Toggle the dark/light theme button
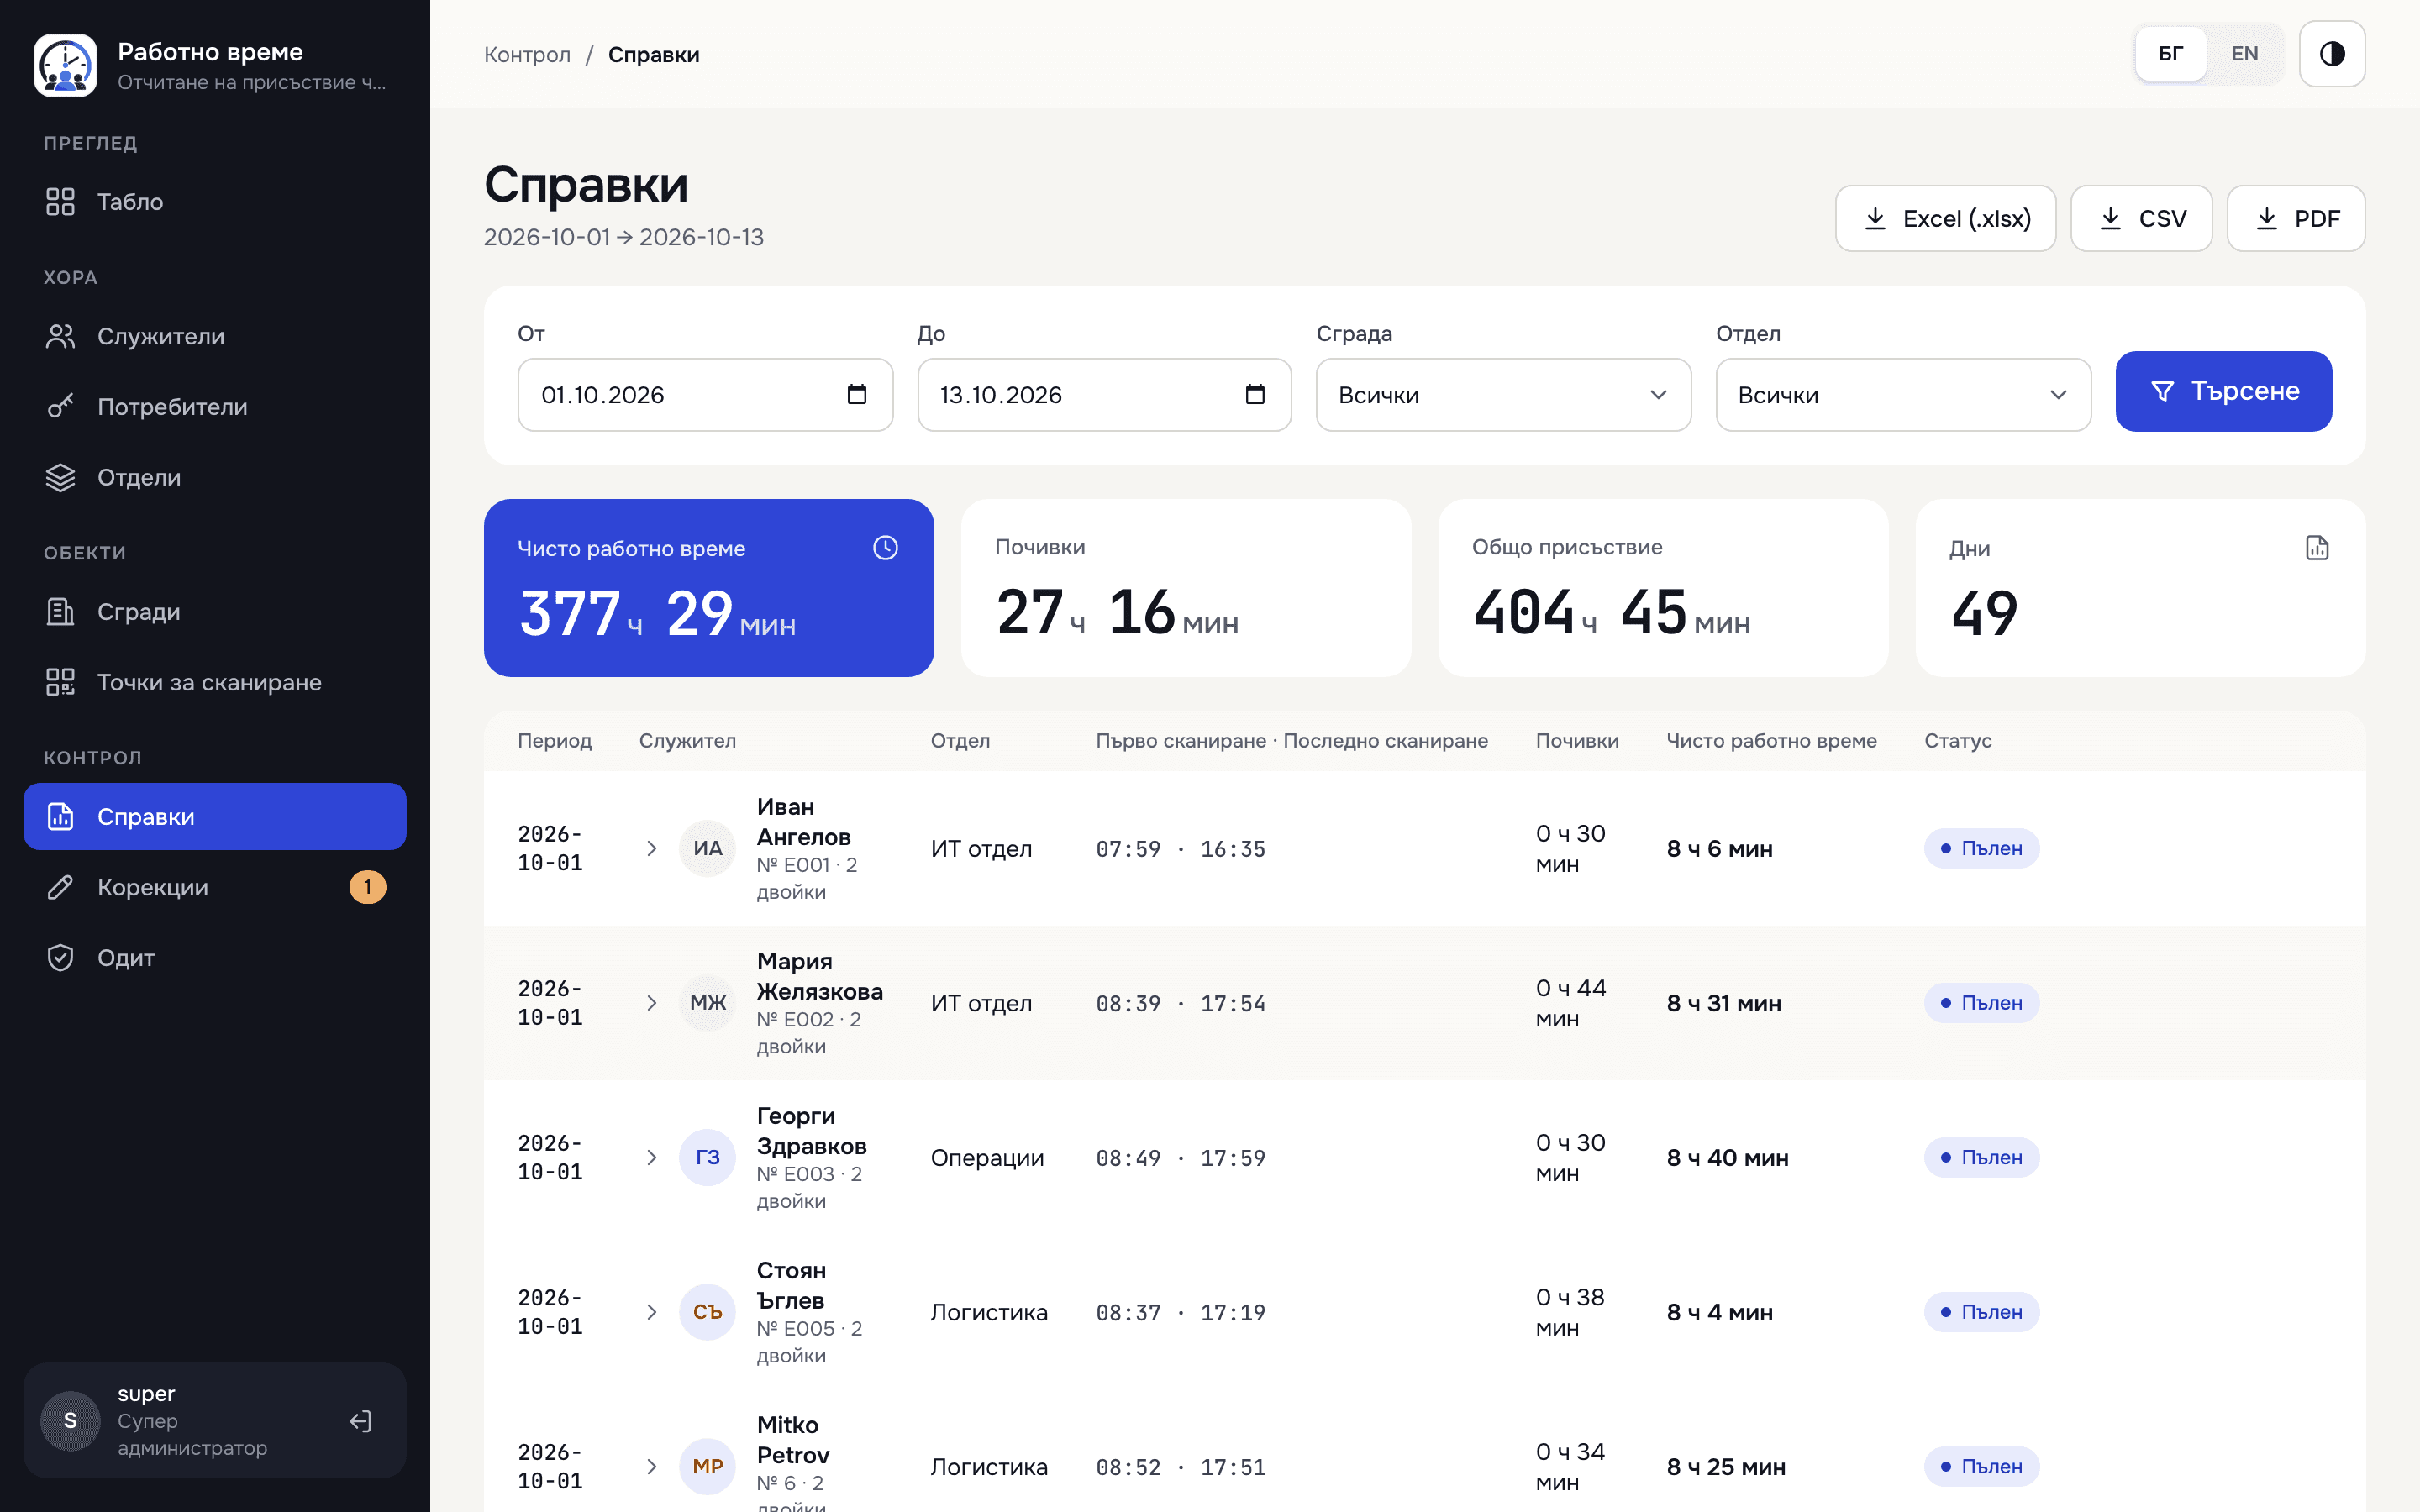 [x=2332, y=54]
